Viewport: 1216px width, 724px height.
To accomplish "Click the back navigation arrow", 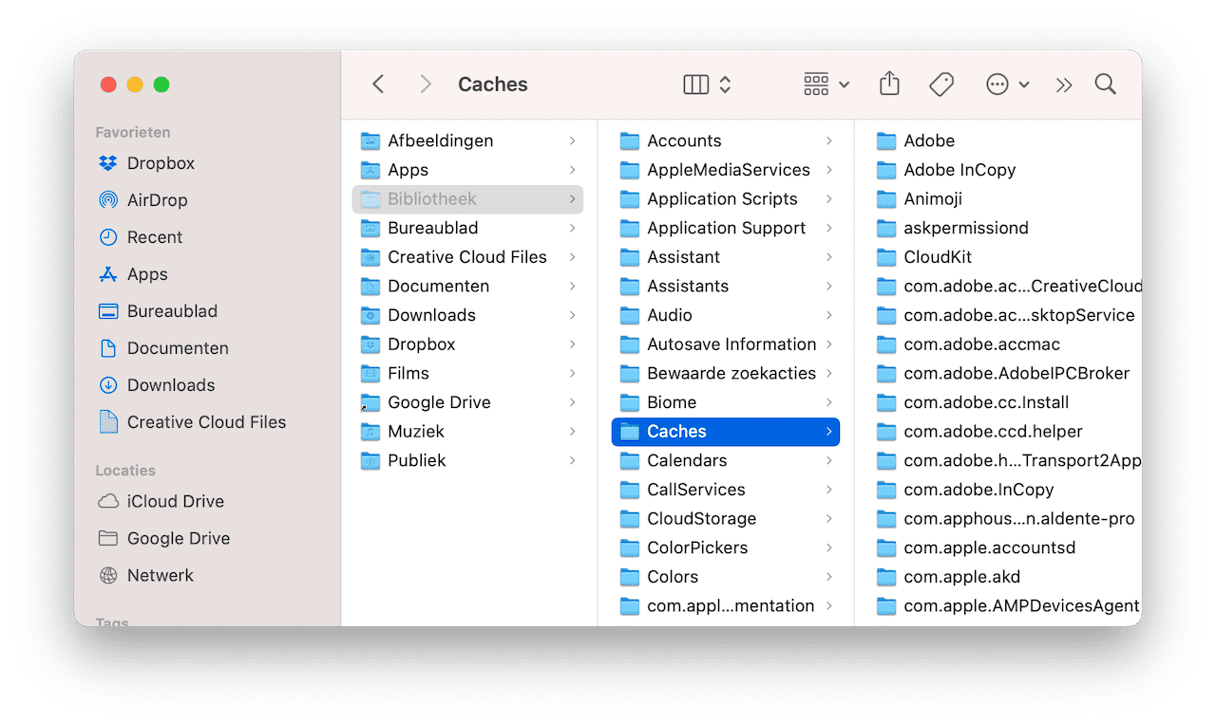I will pyautogui.click(x=378, y=85).
